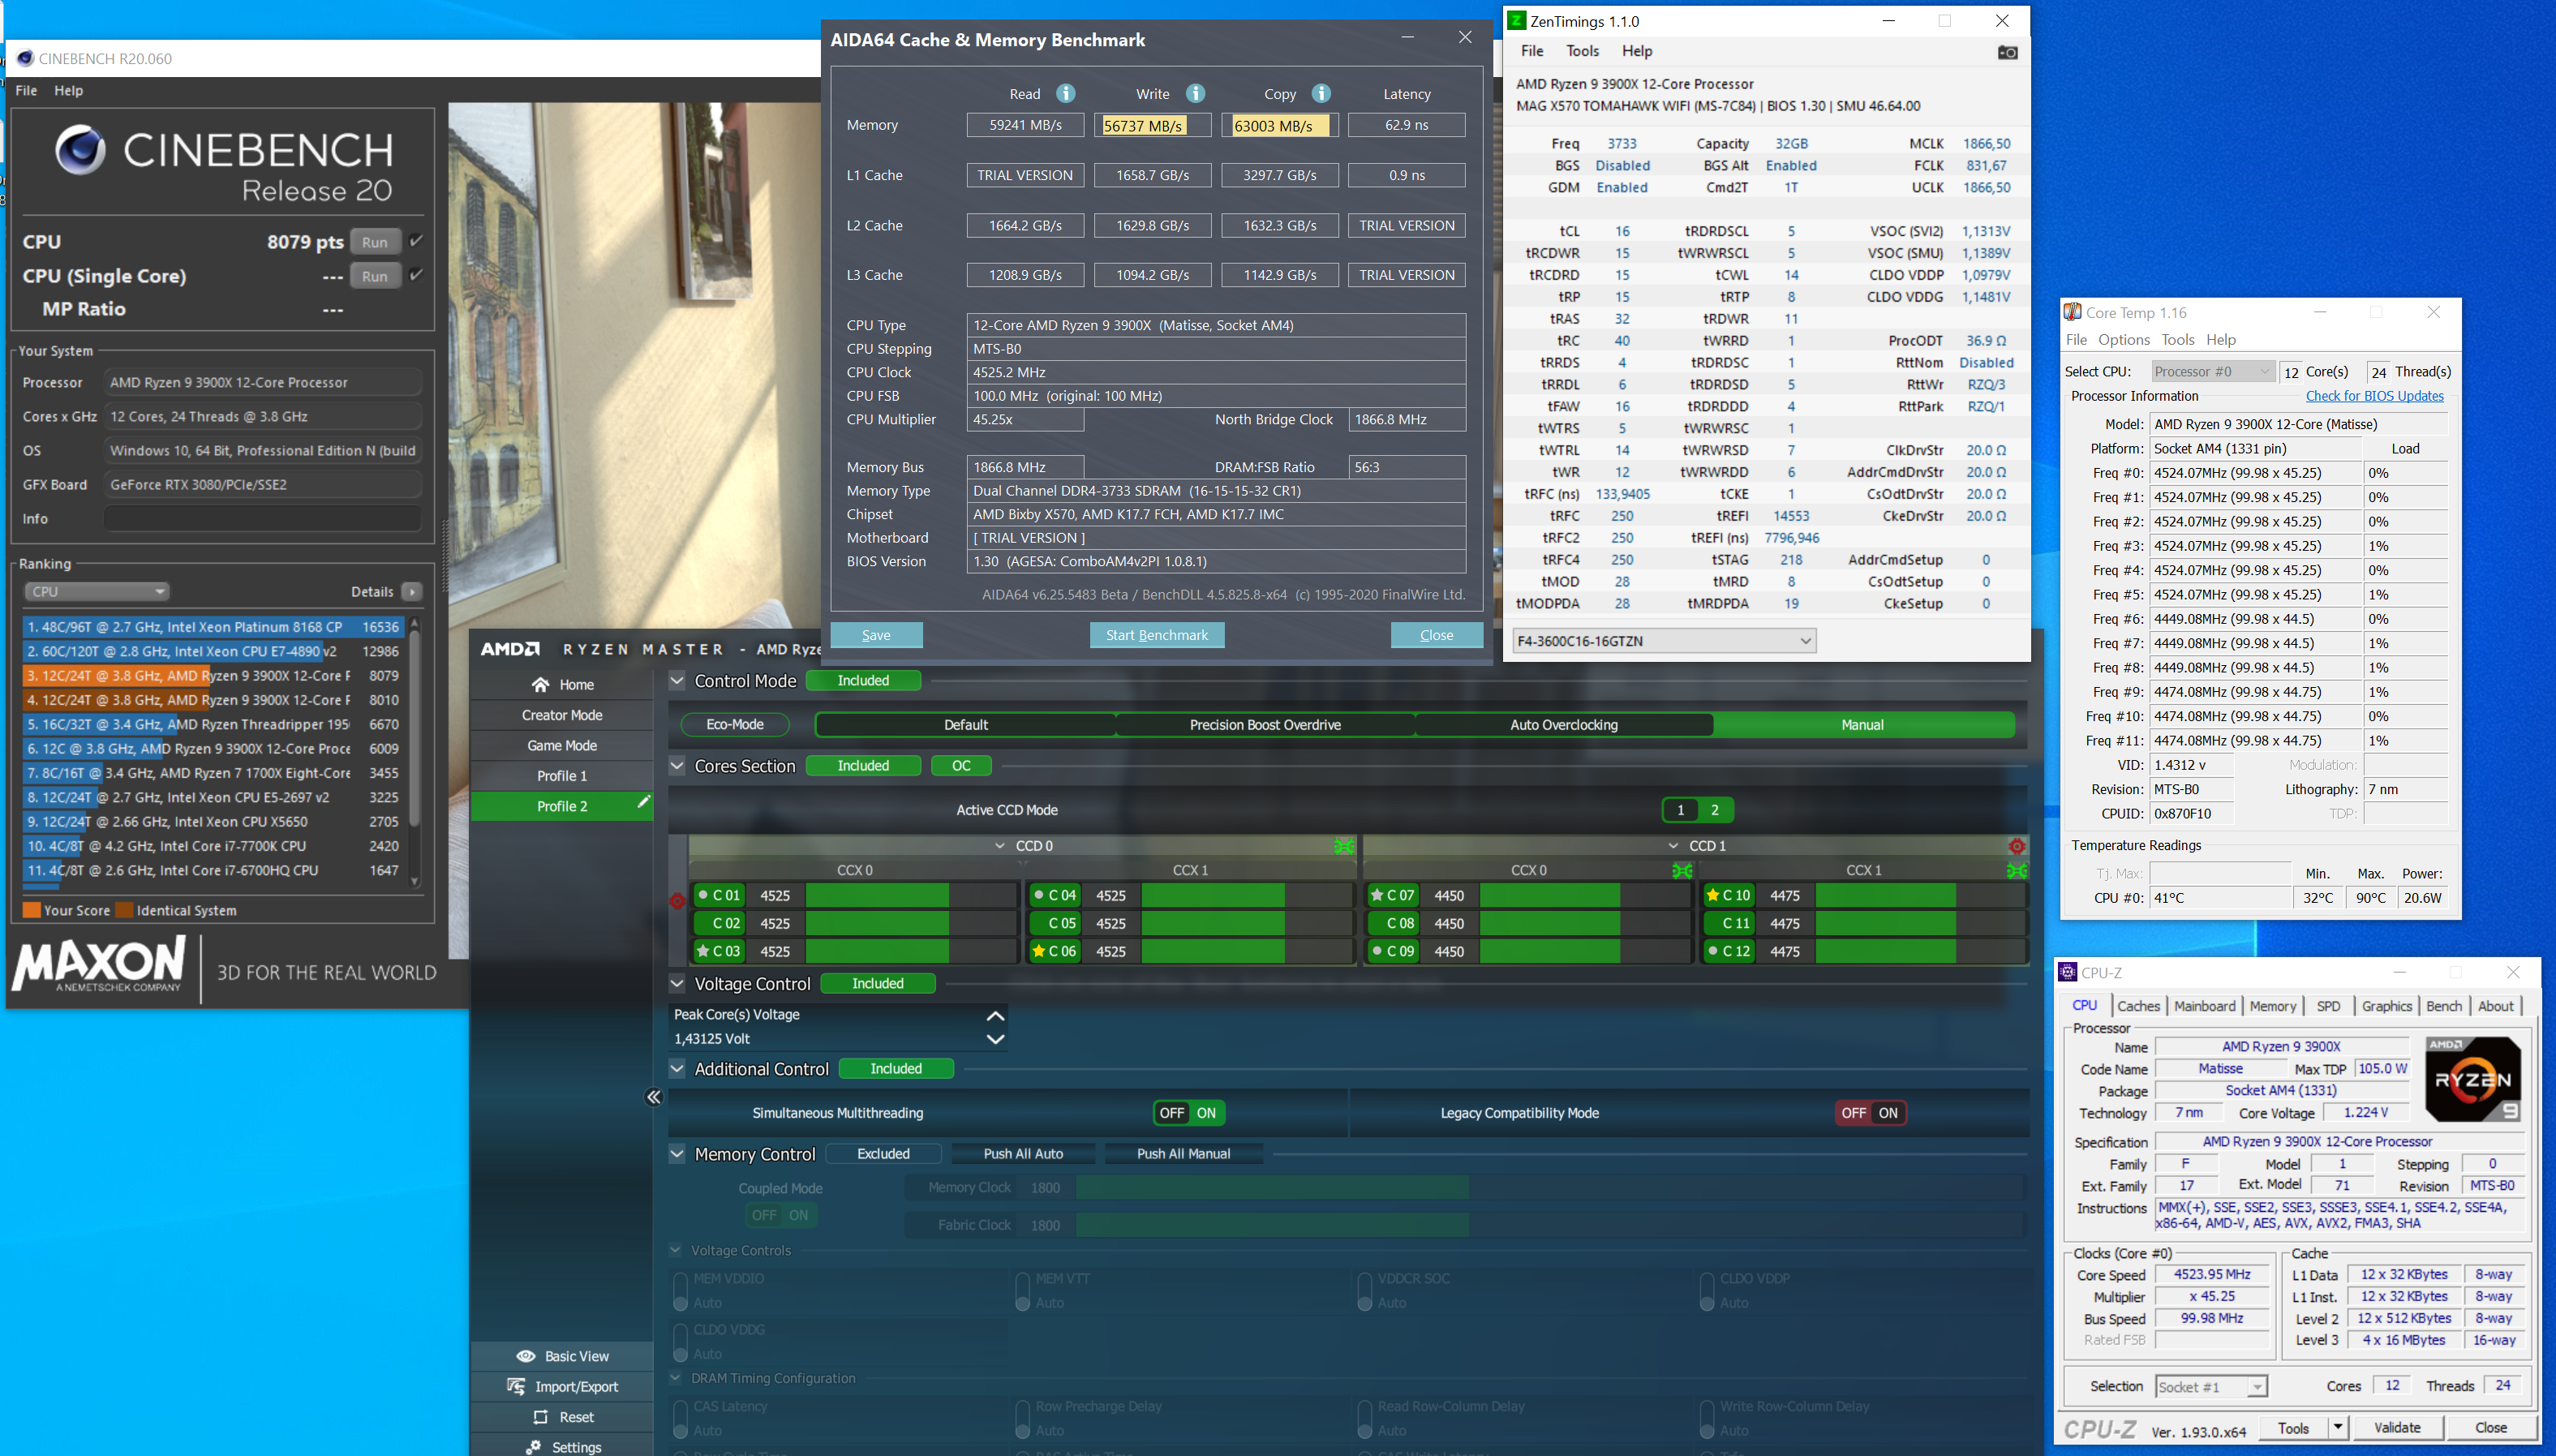This screenshot has height=1456, width=2556.
Task: Switch to the Memory tab in CPU-Z
Action: 2272,1006
